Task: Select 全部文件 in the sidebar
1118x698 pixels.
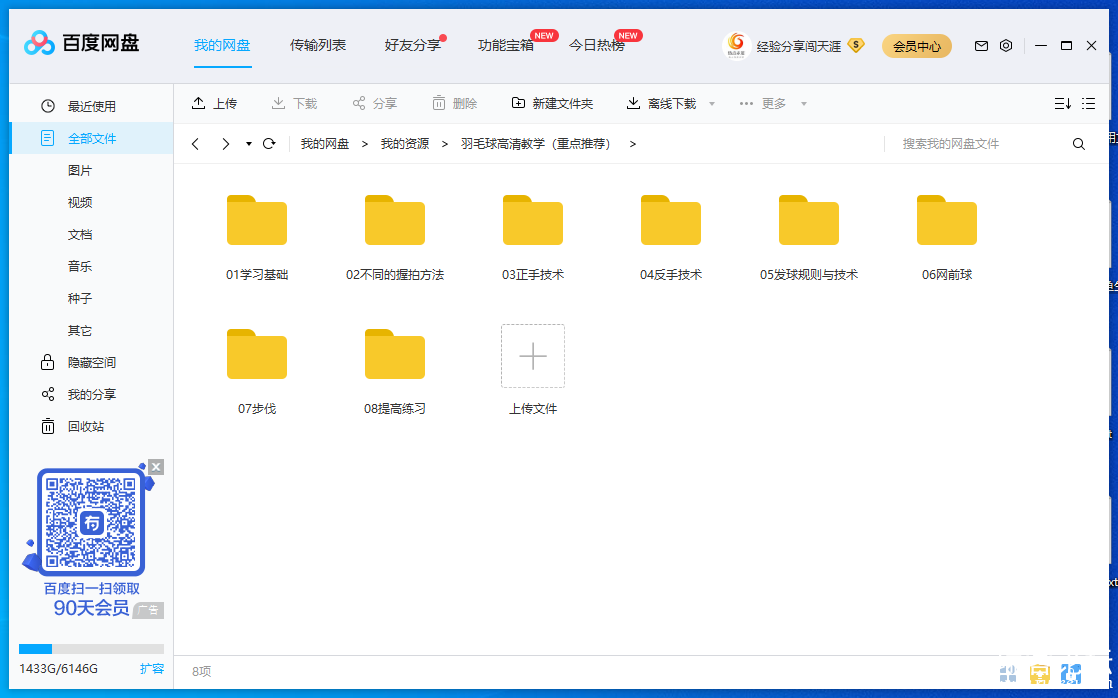Action: (x=91, y=138)
